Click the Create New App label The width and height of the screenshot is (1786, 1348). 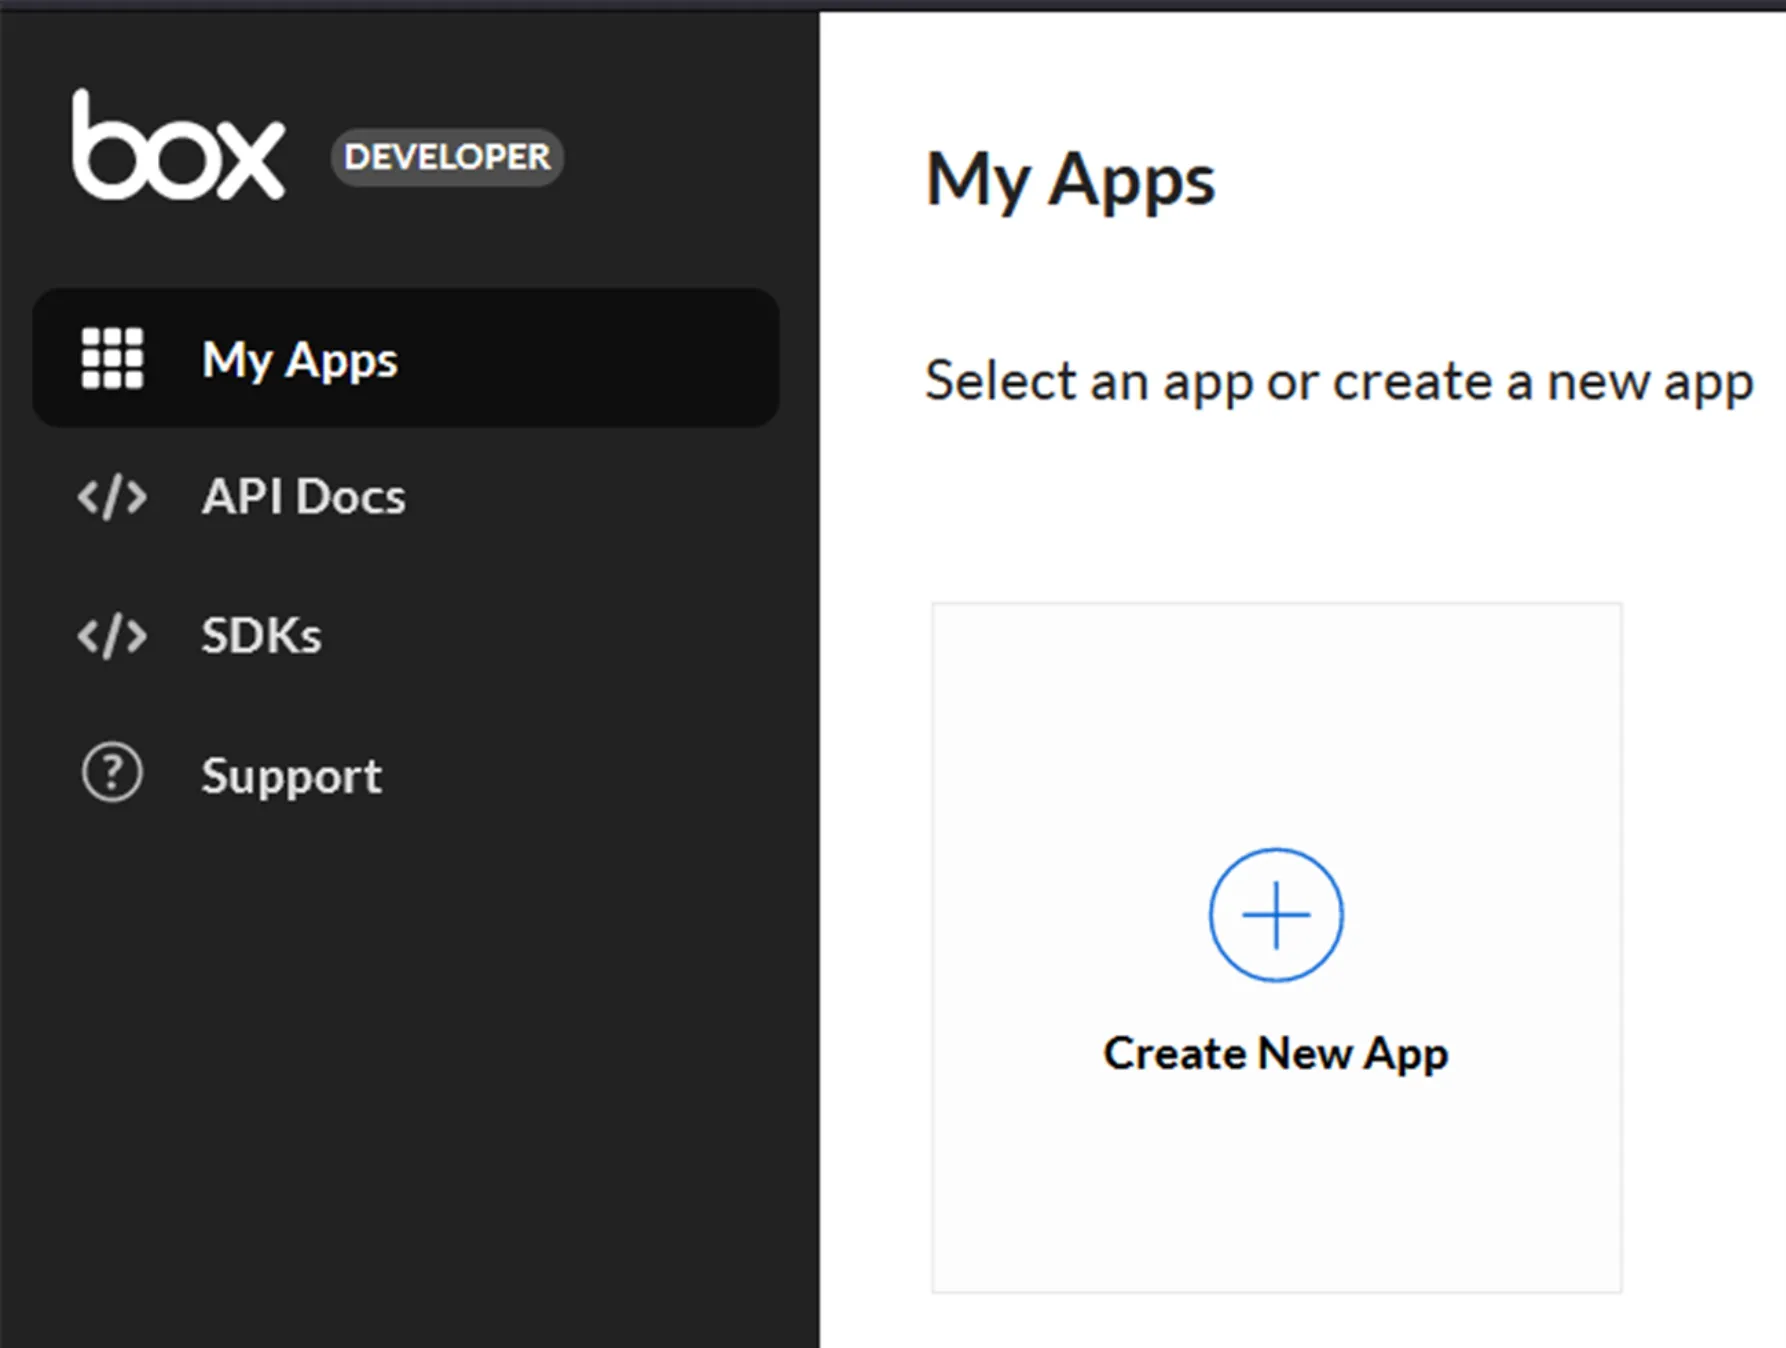pyautogui.click(x=1276, y=1054)
